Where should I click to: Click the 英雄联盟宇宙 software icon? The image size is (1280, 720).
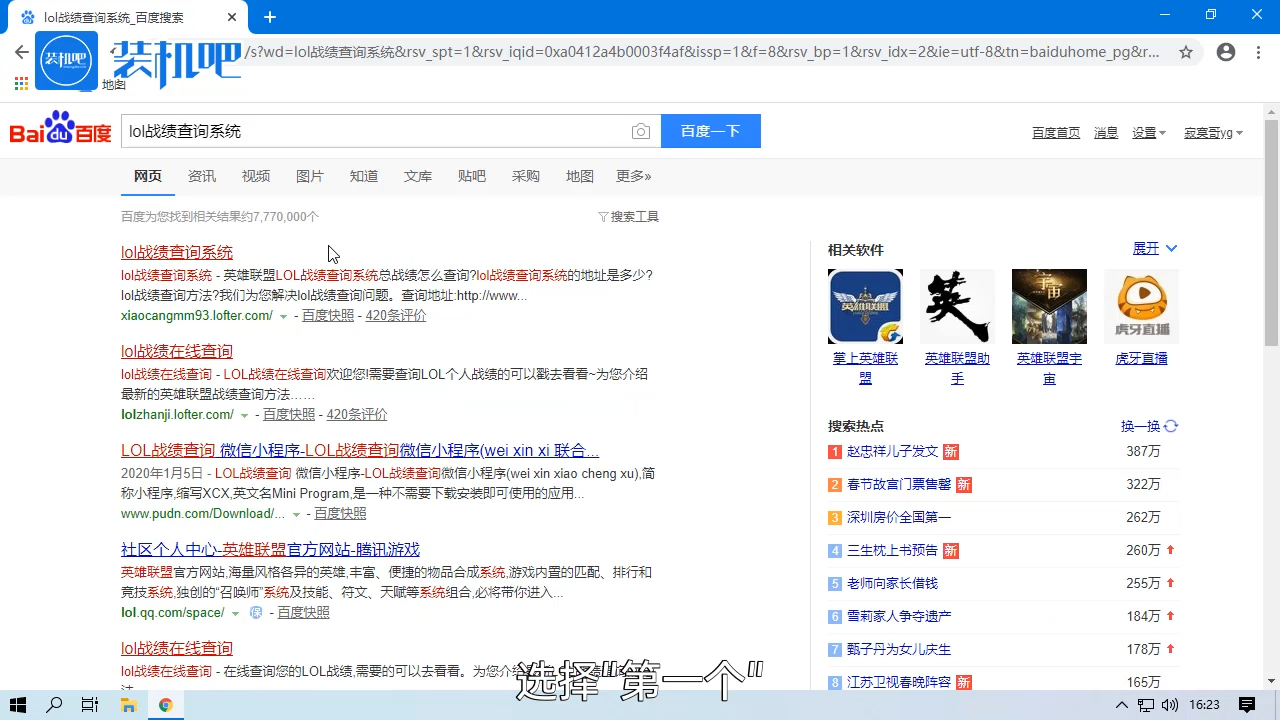tap(1049, 306)
